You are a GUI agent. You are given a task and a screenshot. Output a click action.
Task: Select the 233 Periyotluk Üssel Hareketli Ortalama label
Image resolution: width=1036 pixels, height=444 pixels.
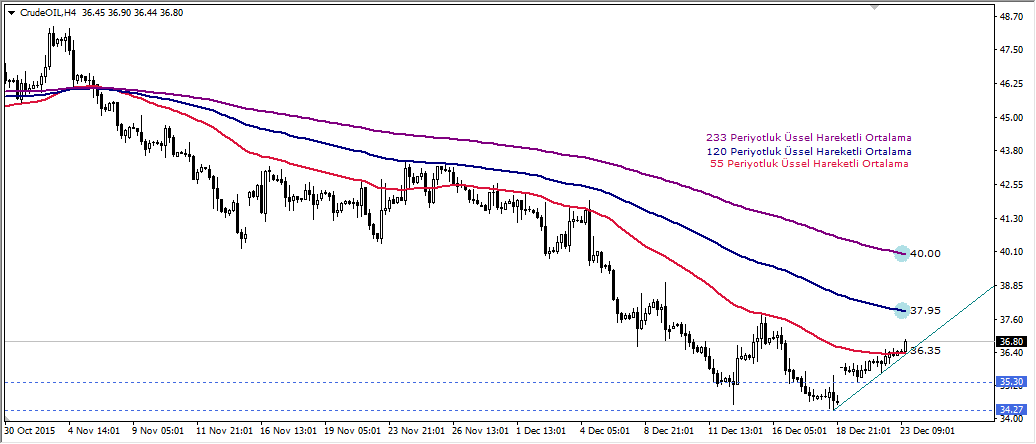click(809, 138)
